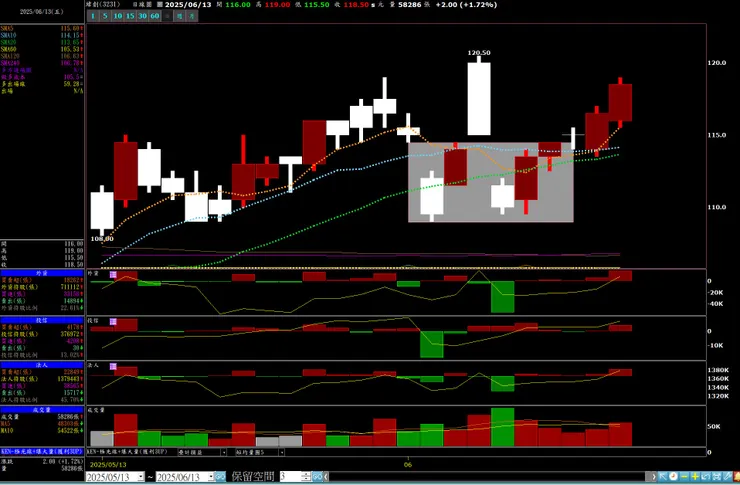Select the 15-minute timeframe button
Screen dimensions: 740x485
tap(130, 16)
